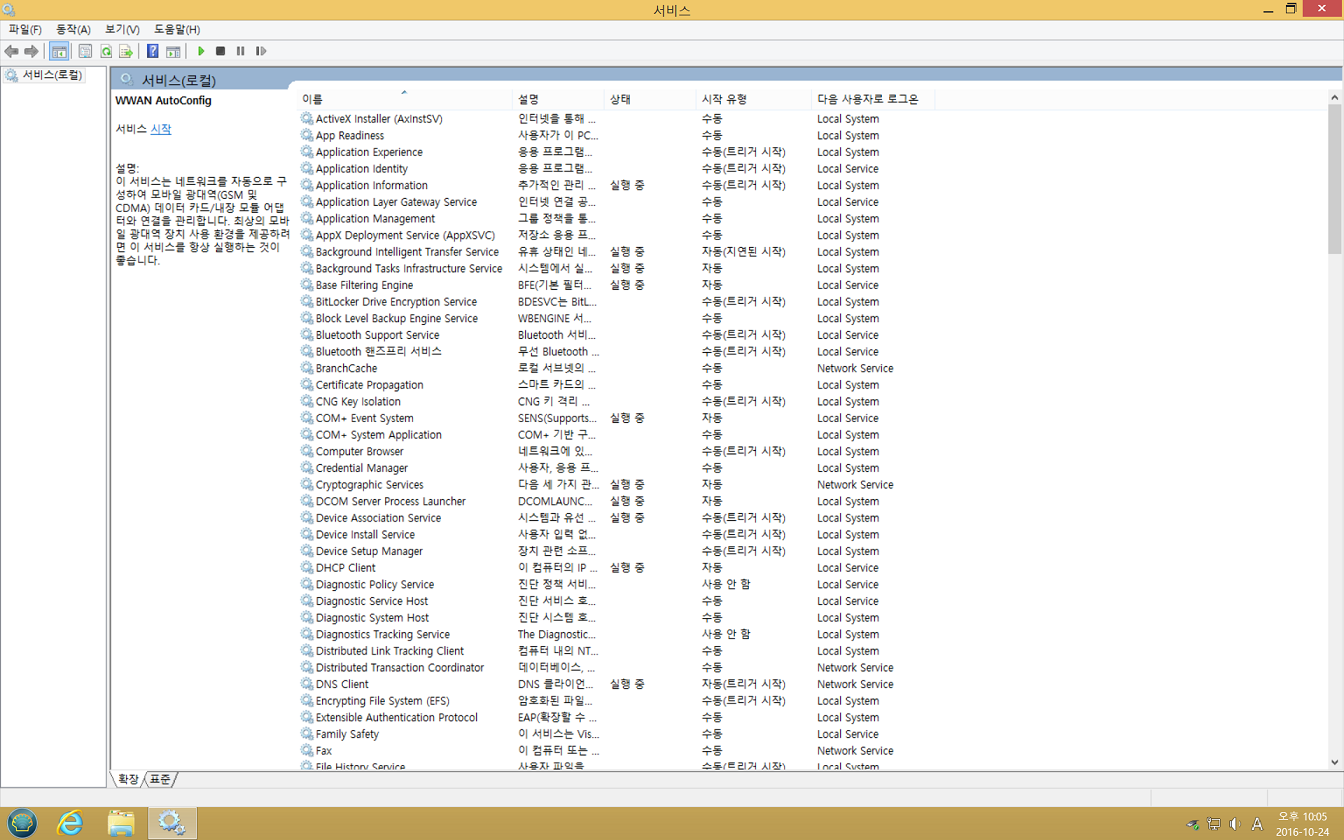Viewport: 1344px width, 840px height.
Task: Go forward with the toolbar Forward arrow
Action: (31, 51)
